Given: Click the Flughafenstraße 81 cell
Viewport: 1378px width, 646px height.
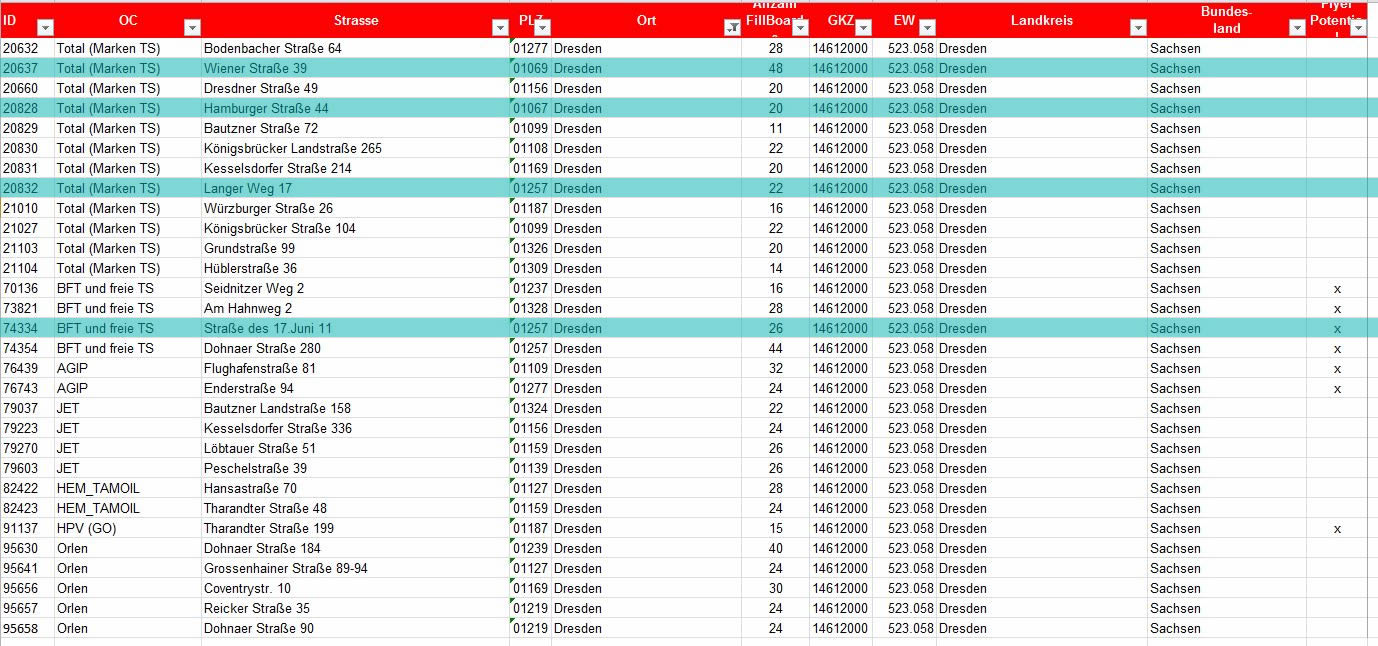Looking at the screenshot, I should [355, 368].
